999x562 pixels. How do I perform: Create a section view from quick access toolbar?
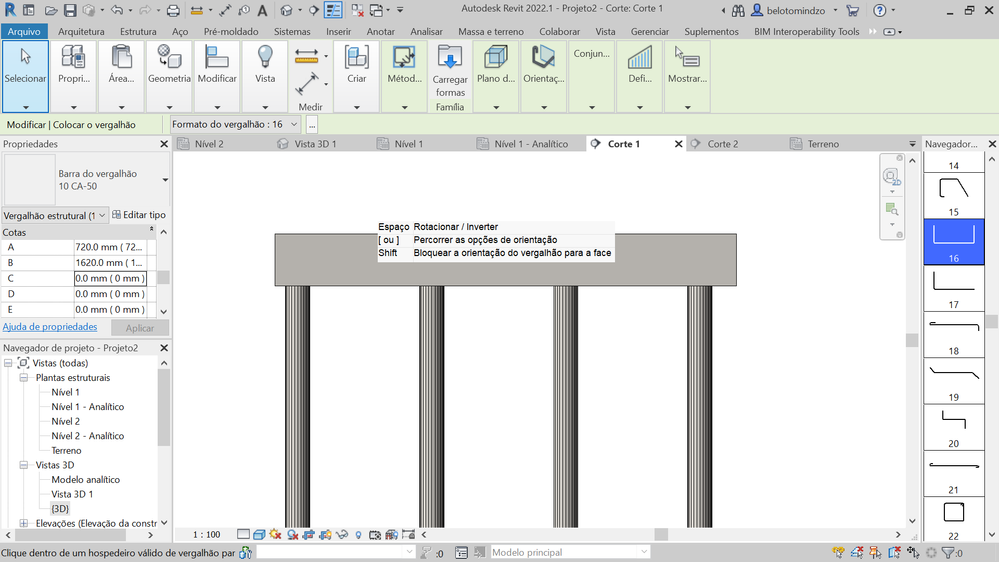[314, 10]
